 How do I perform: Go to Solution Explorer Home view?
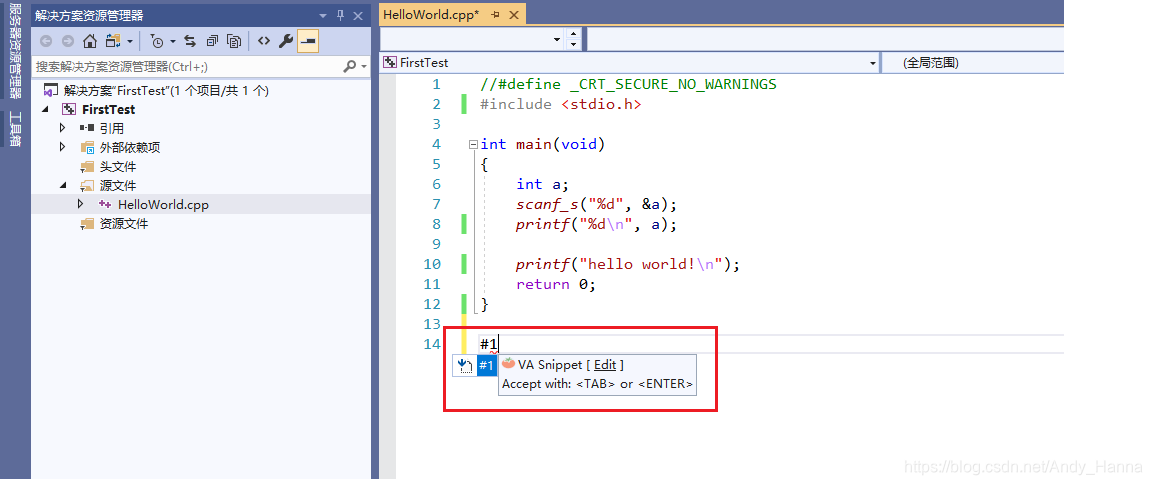(x=90, y=41)
